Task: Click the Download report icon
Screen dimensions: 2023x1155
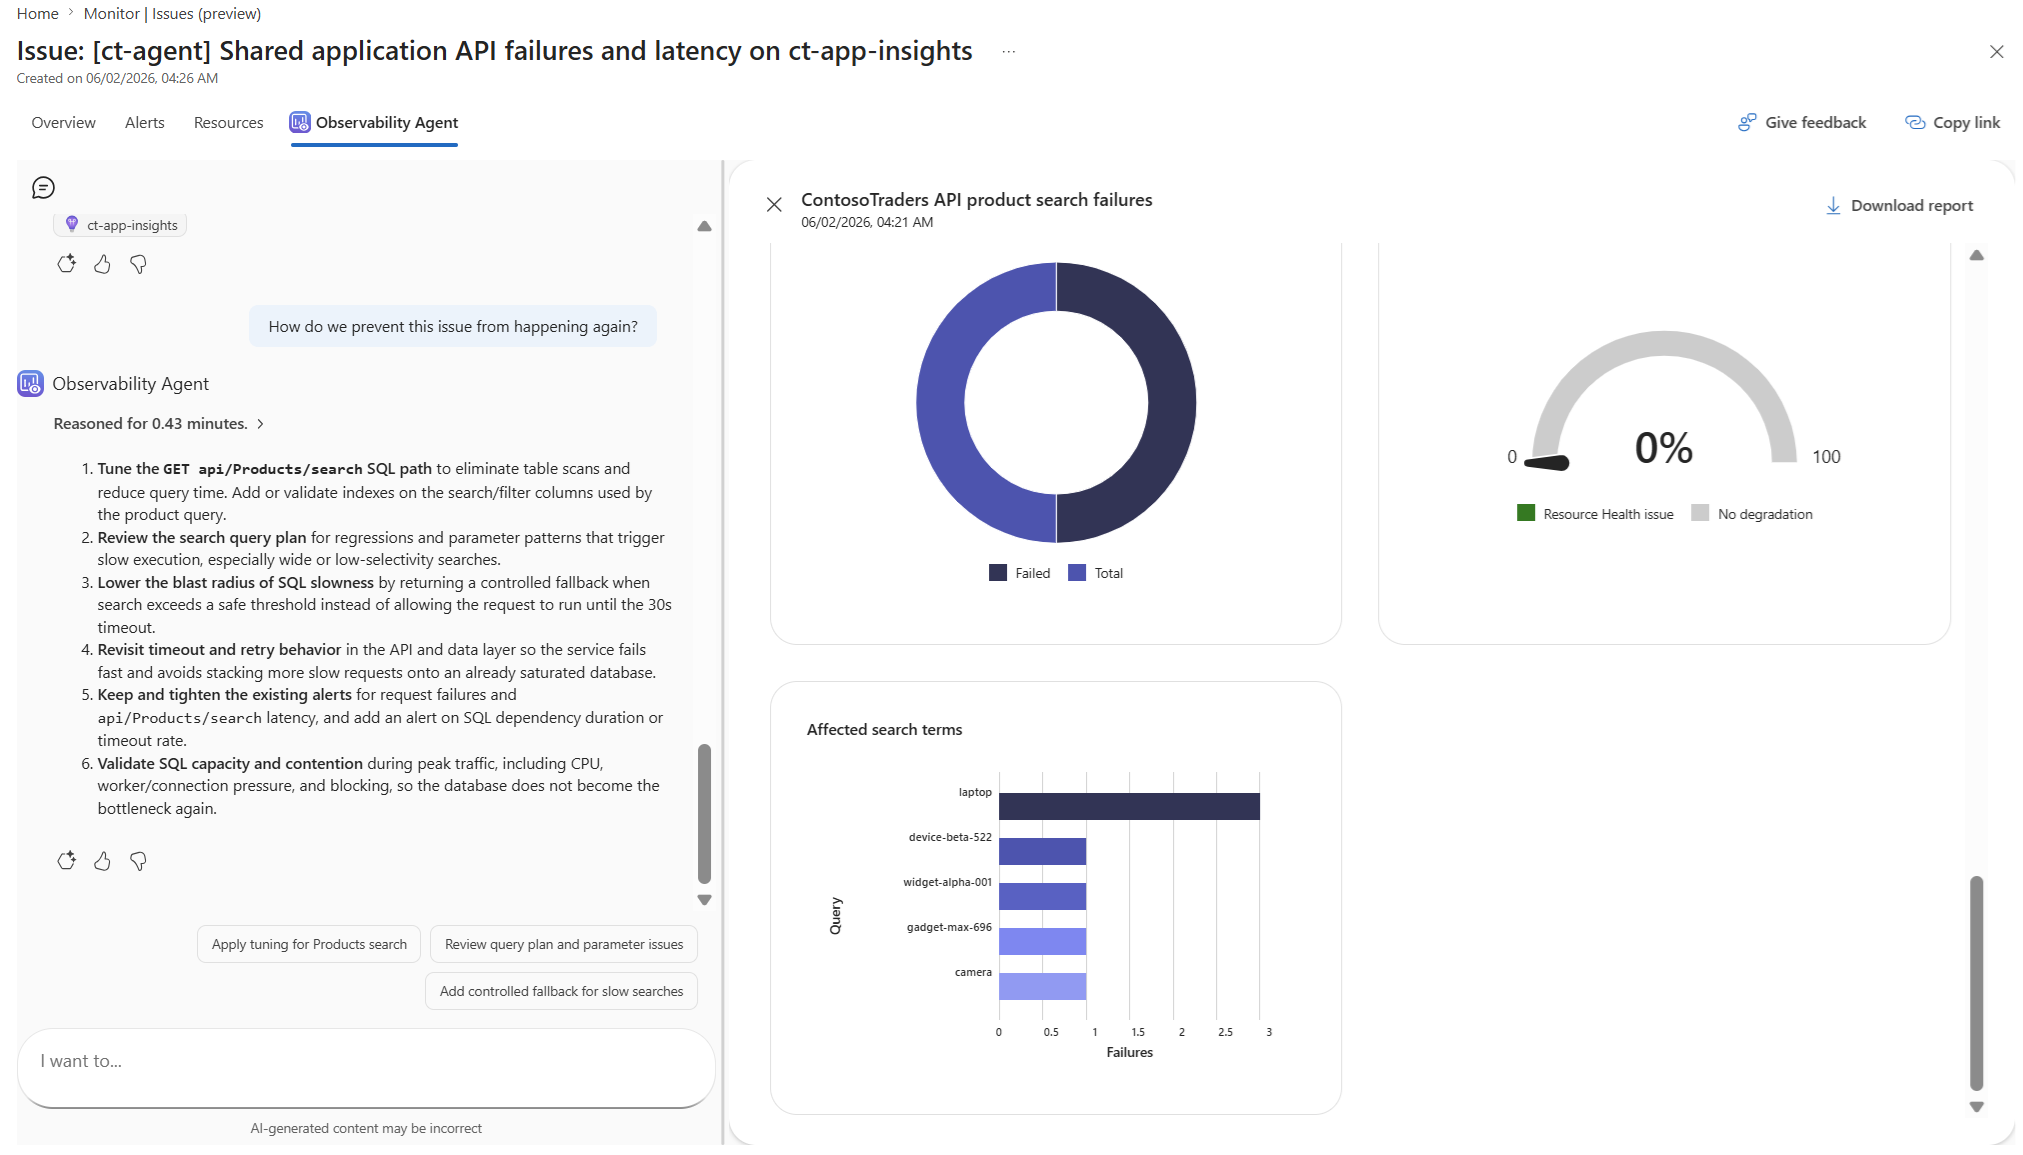Action: pos(1833,206)
